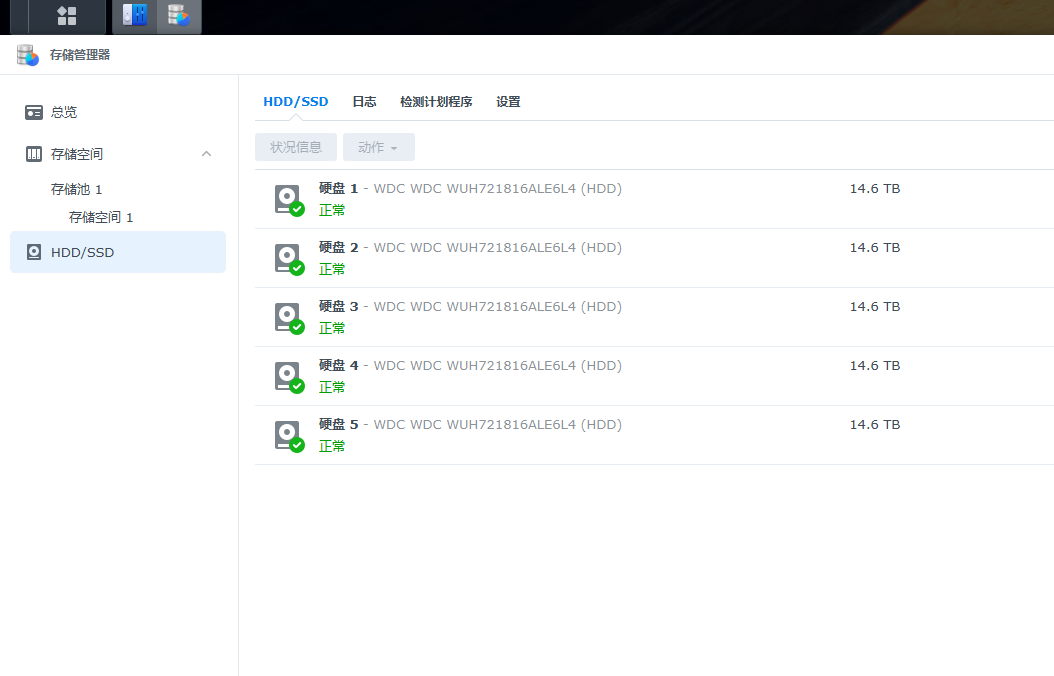The width and height of the screenshot is (1054, 676).
Task: Select the 硬盘 2 row title
Action: coord(470,247)
